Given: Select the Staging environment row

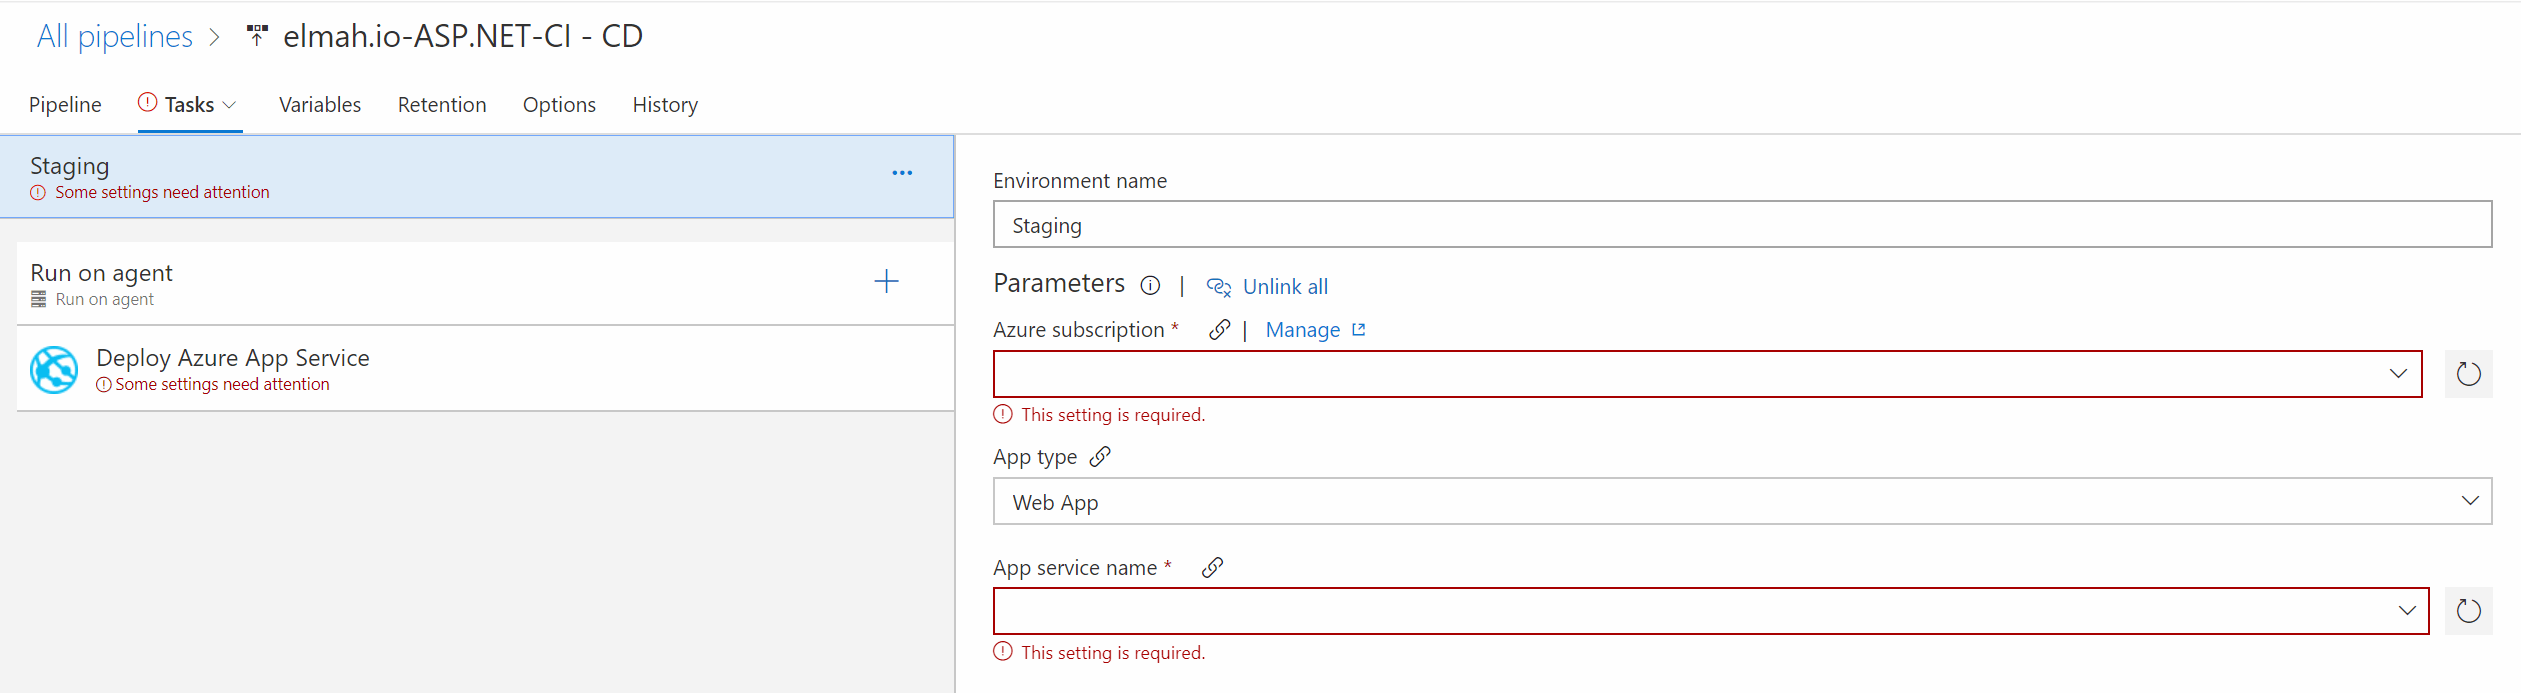Looking at the screenshot, I should click(477, 177).
